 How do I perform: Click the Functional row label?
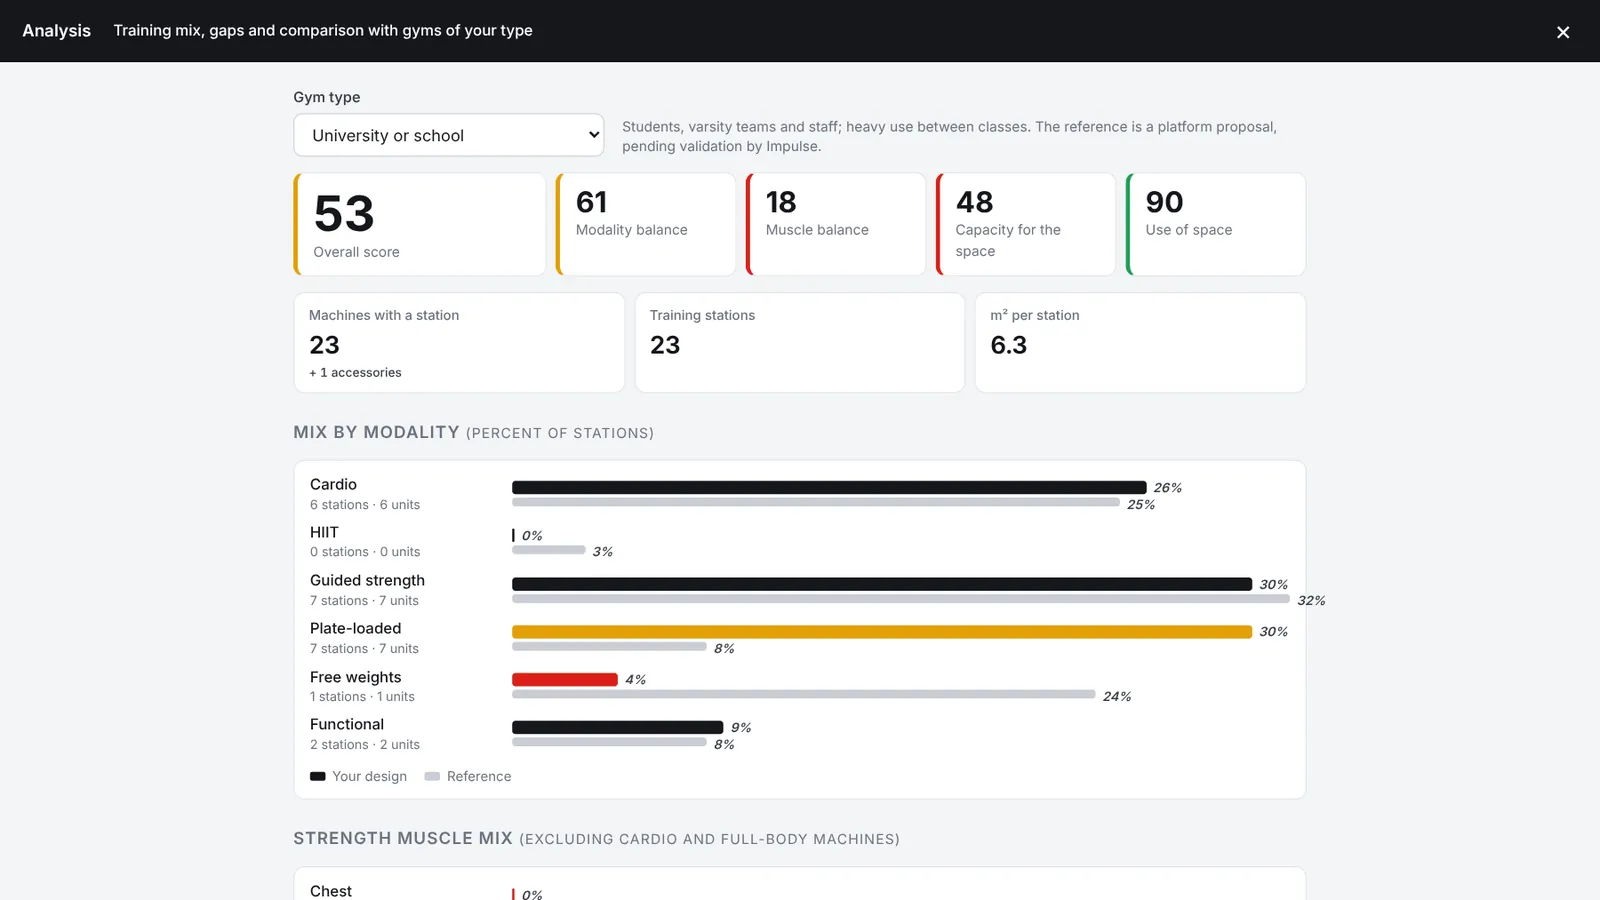347,724
